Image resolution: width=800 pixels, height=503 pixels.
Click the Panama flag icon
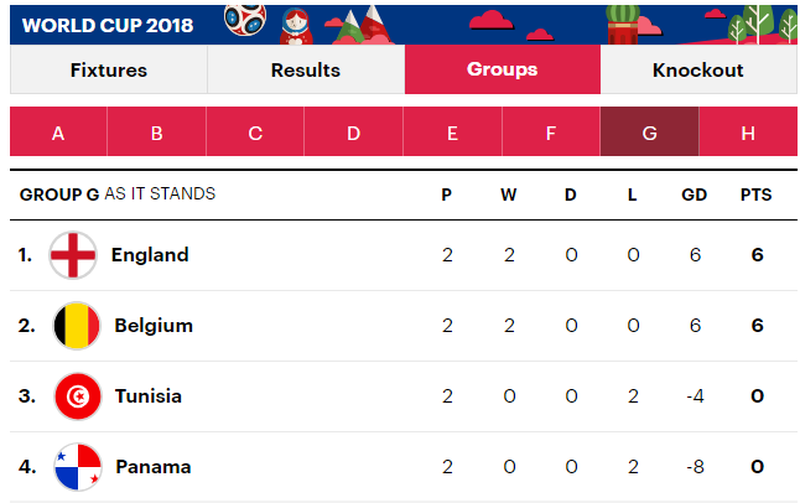[77, 467]
